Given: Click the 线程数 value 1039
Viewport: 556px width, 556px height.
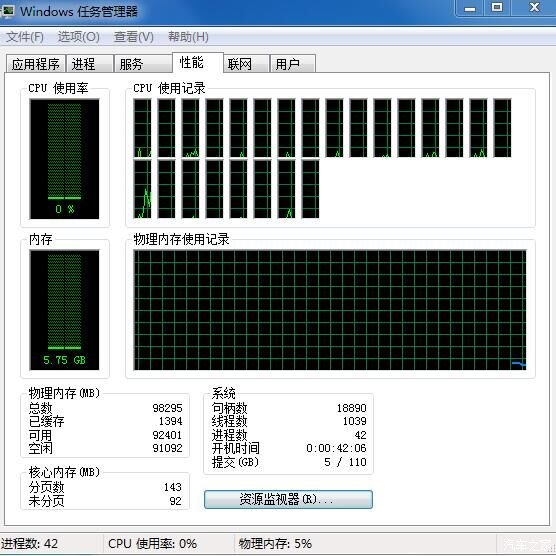Looking at the screenshot, I should pos(355,421).
